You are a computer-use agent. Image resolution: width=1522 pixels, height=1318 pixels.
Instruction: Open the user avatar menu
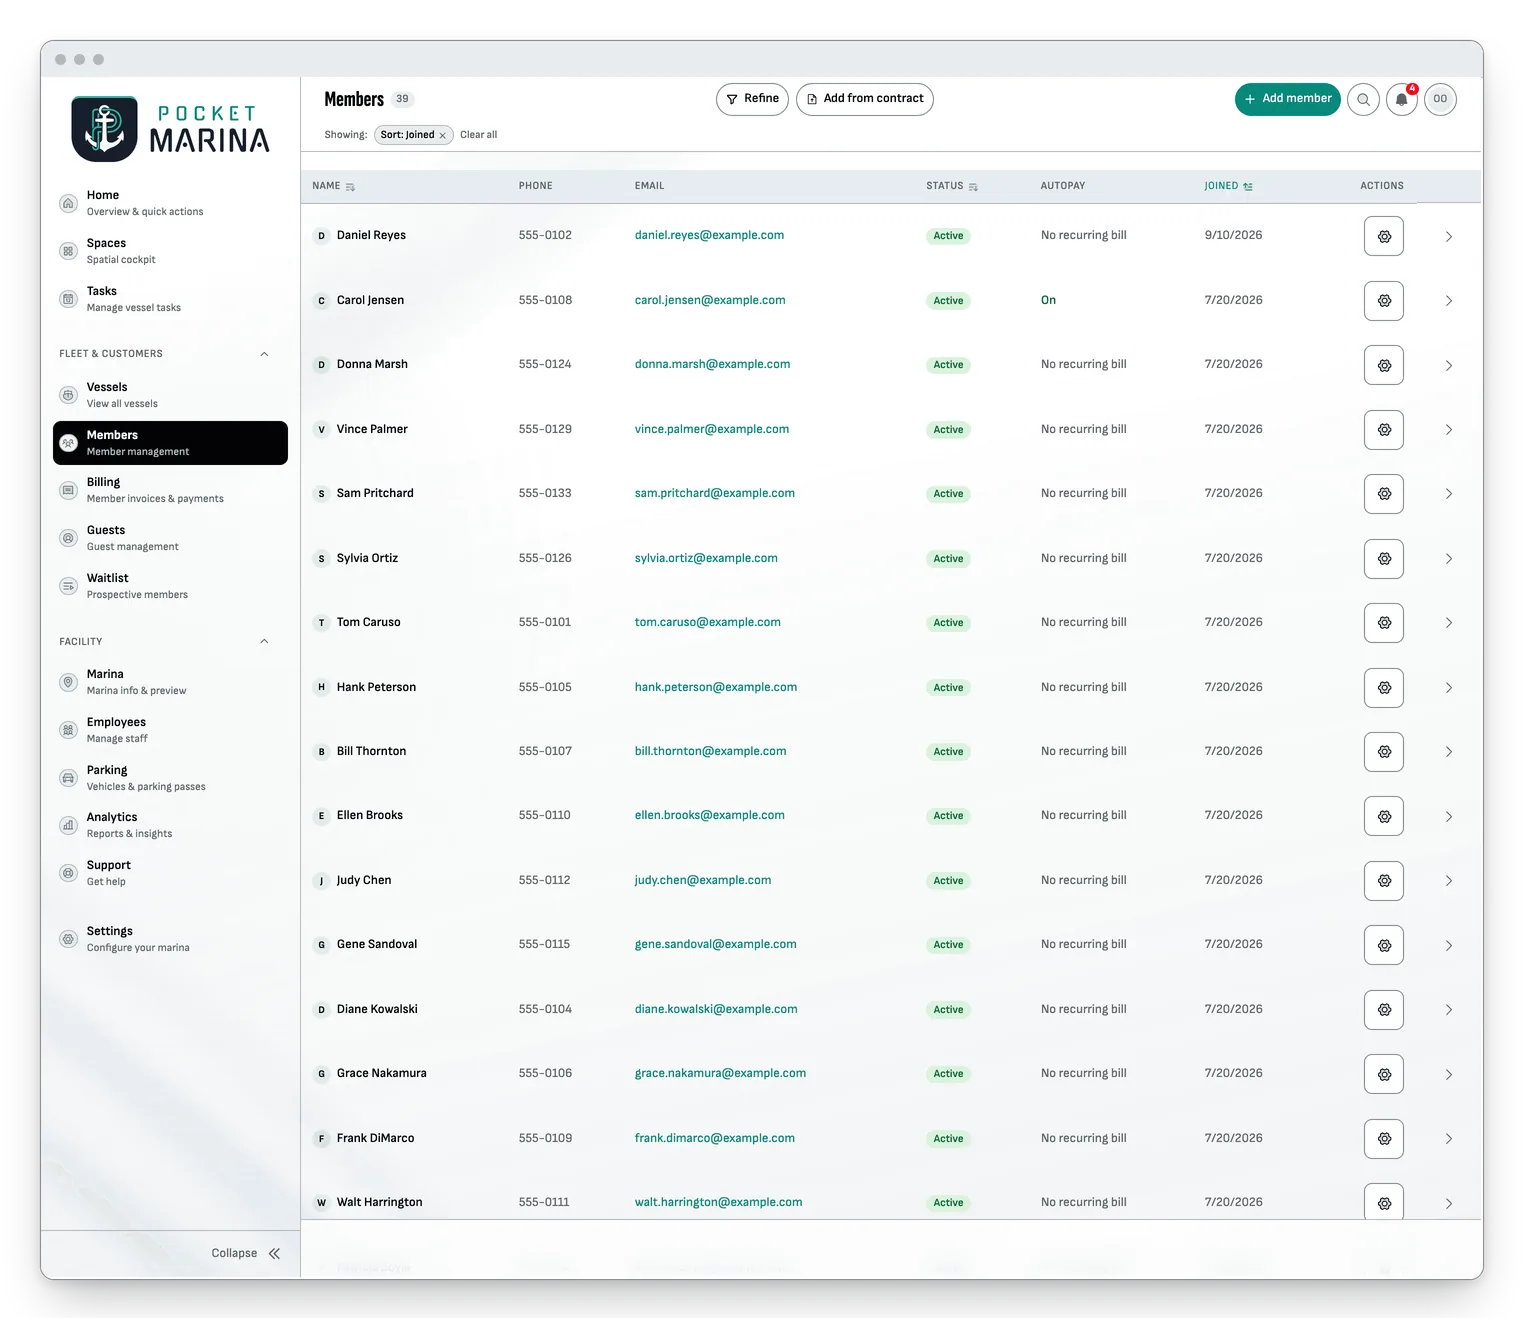click(x=1440, y=99)
